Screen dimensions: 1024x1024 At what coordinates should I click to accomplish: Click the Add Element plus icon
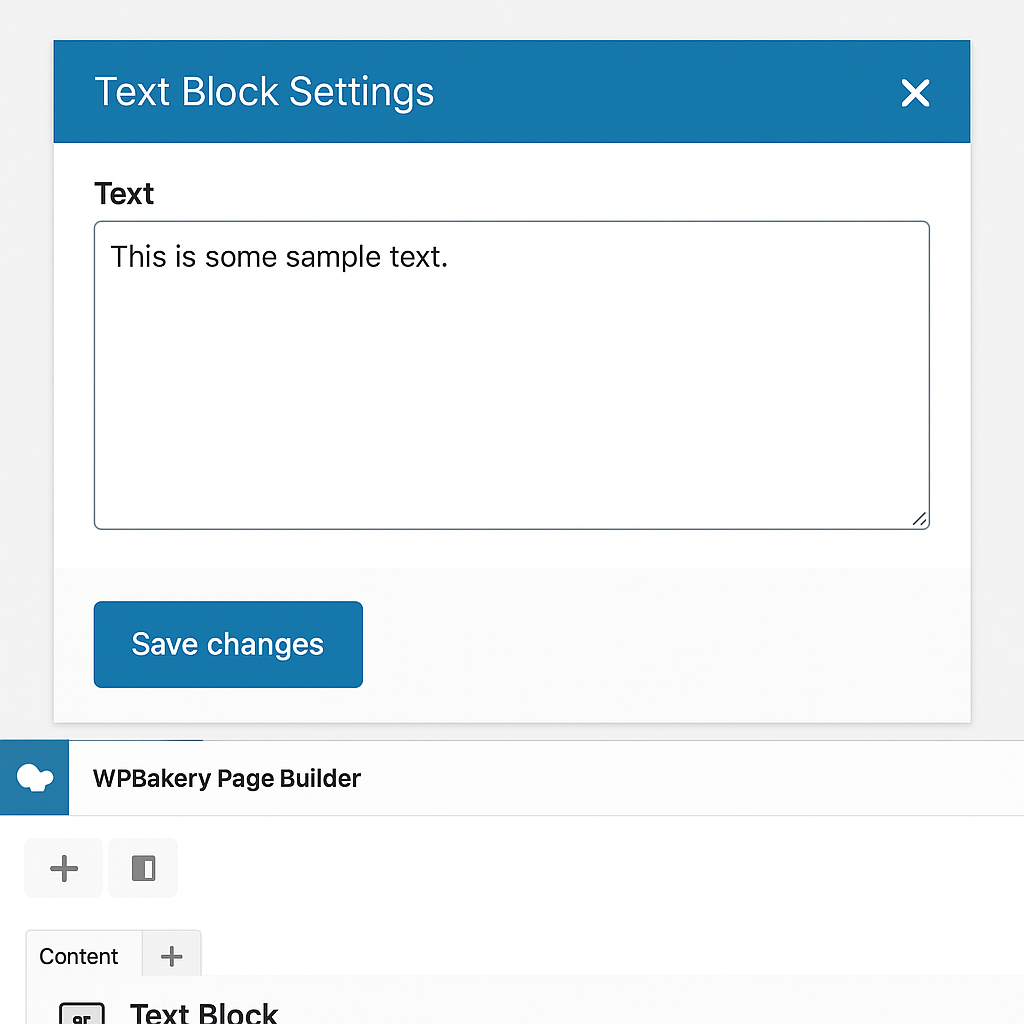click(x=64, y=868)
